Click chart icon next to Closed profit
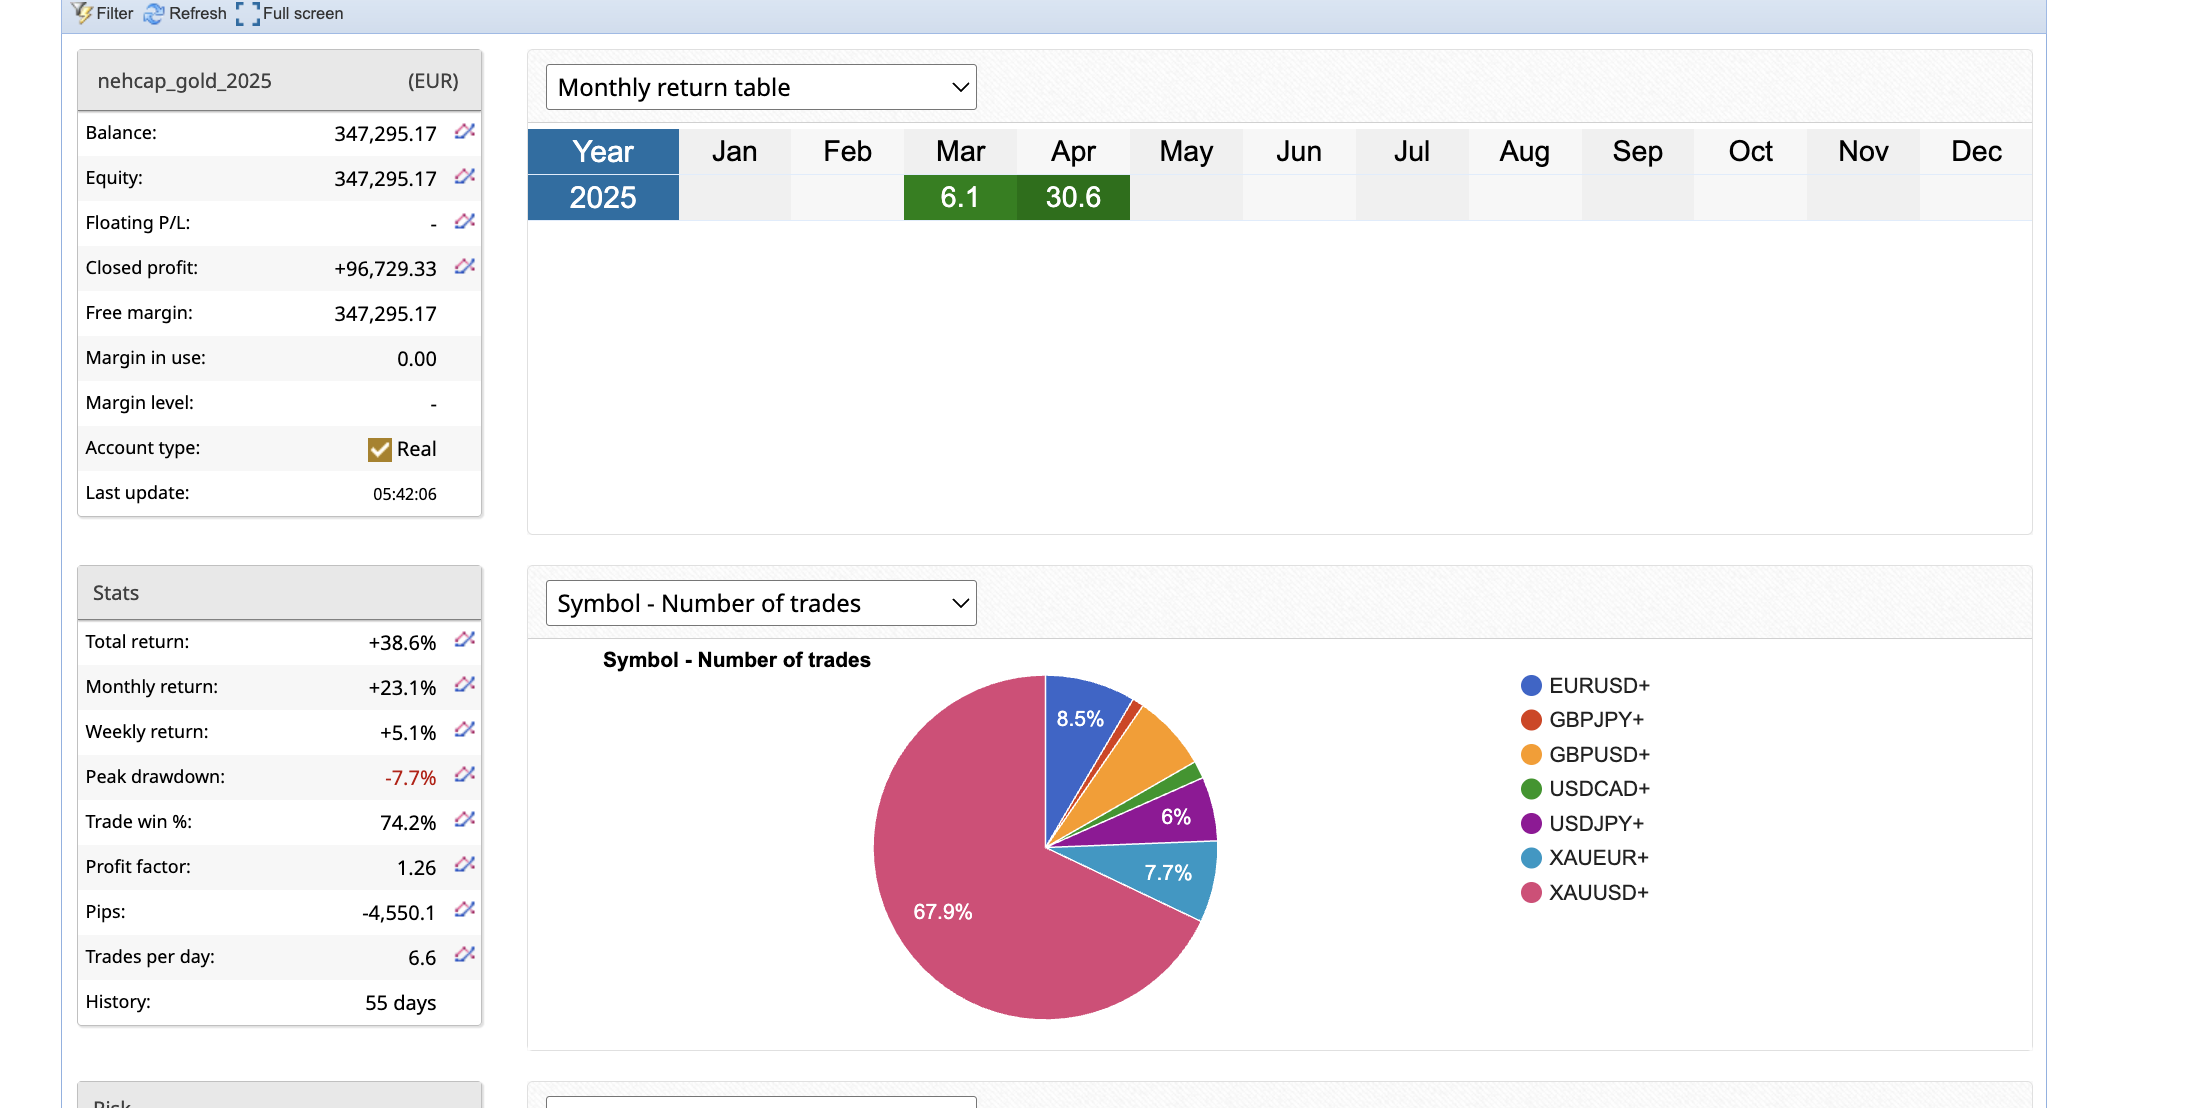Image resolution: width=2194 pixels, height=1108 pixels. pos(464,267)
